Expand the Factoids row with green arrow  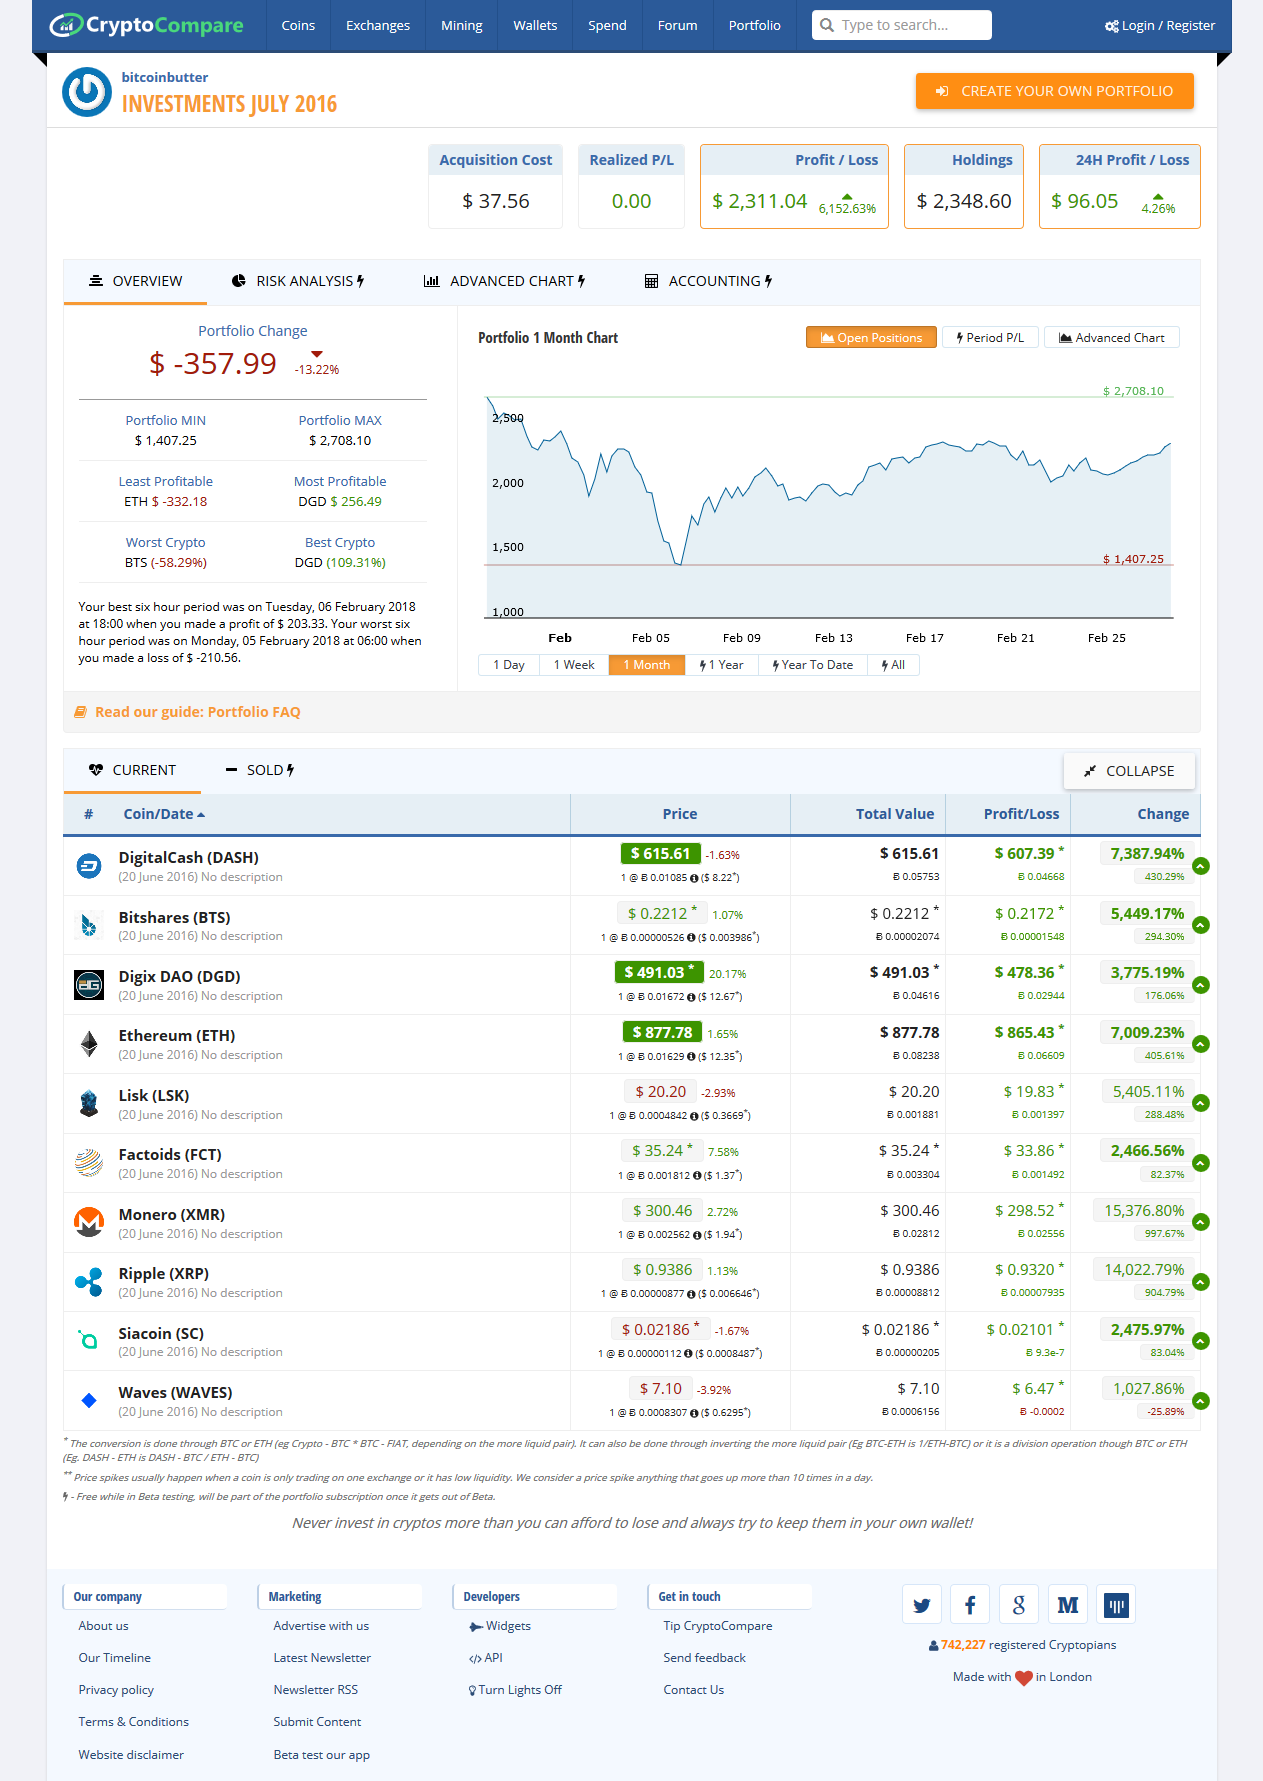point(1201,1163)
